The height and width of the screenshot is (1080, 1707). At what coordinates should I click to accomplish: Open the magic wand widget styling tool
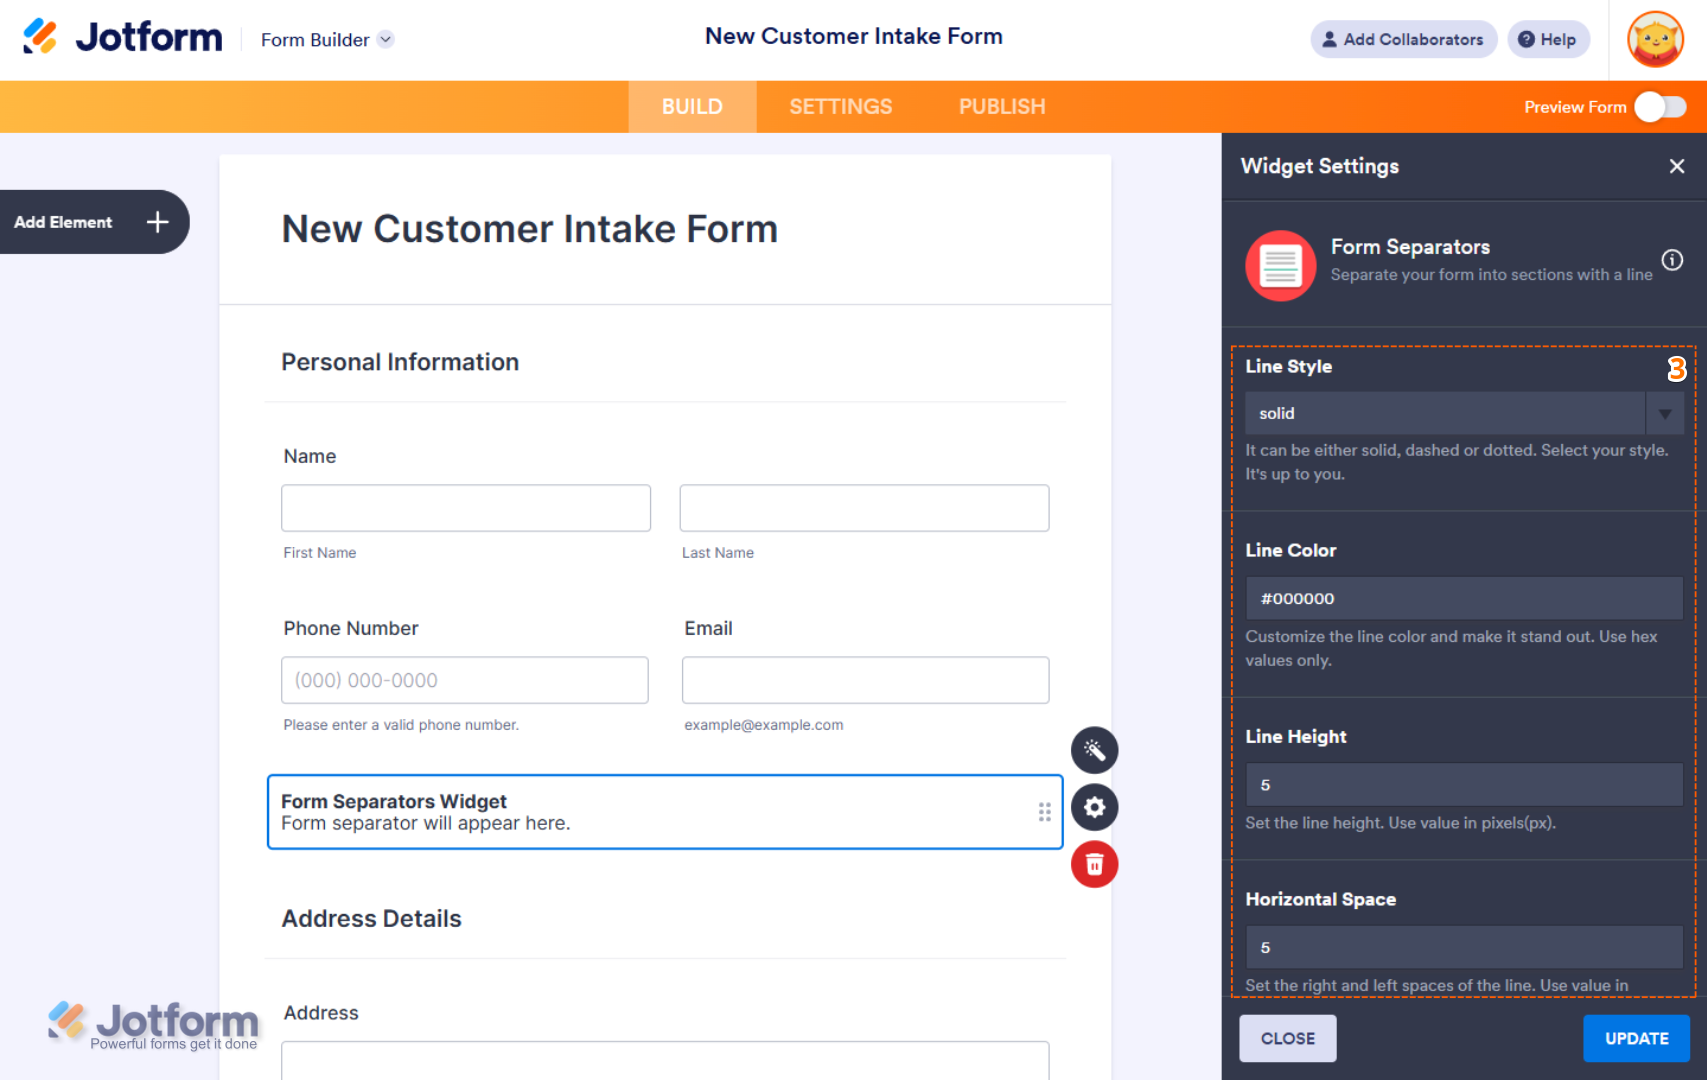click(1094, 750)
